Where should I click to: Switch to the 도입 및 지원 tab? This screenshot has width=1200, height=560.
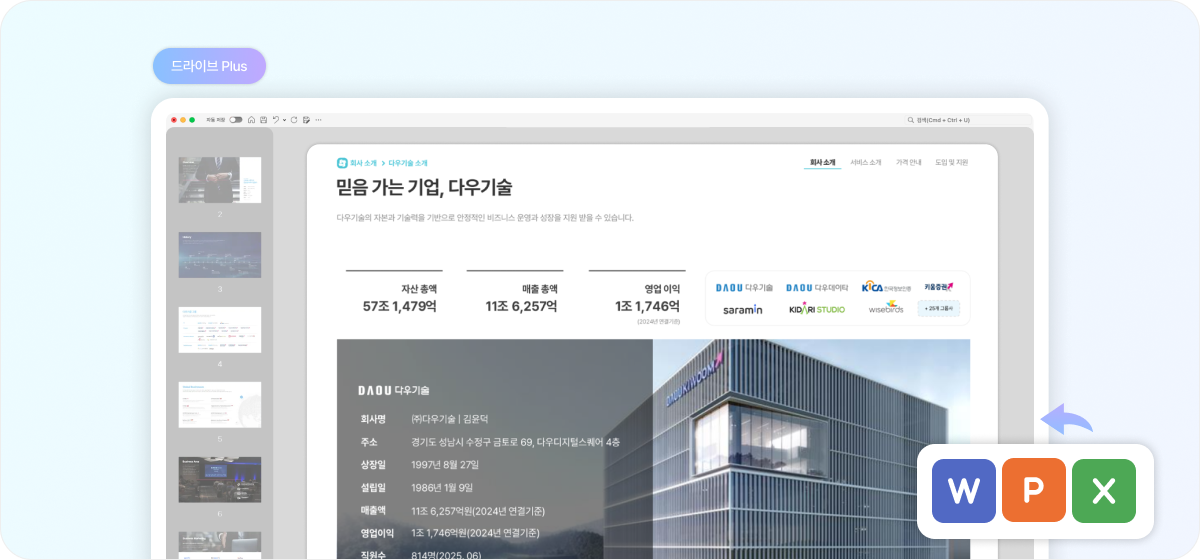[x=952, y=162]
